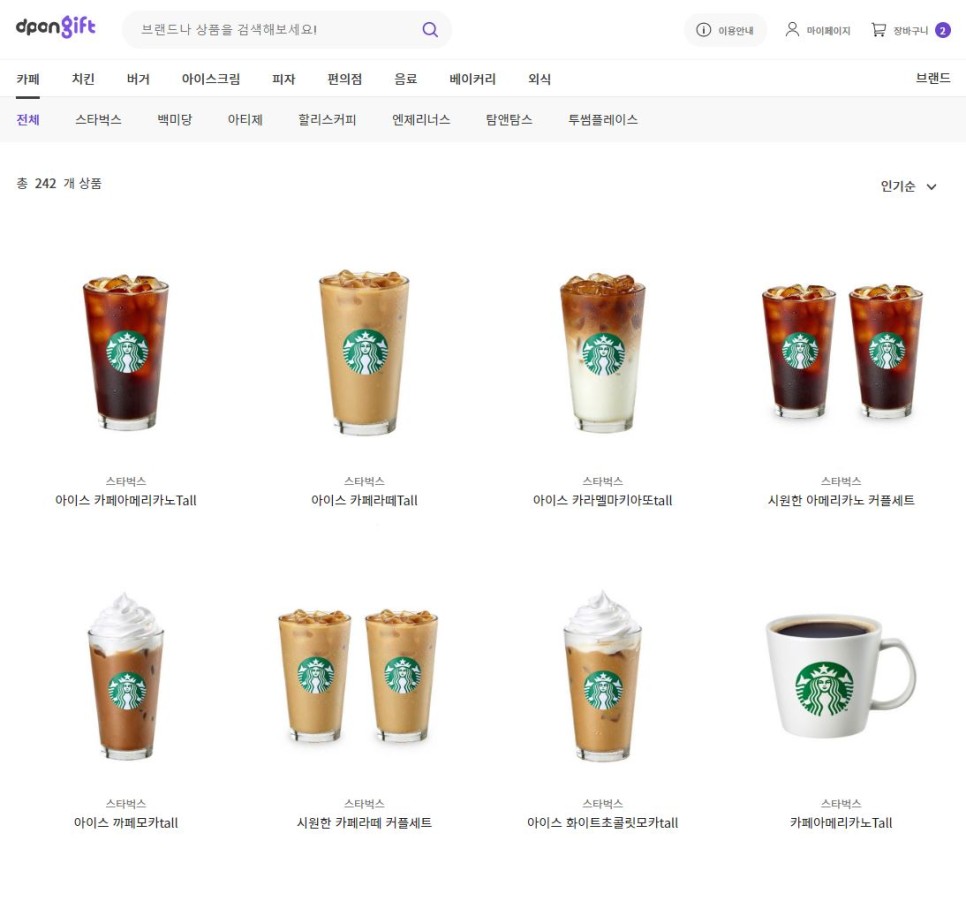This screenshot has height=924, width=966.
Task: Select the 편의점 category tab
Action: [344, 79]
